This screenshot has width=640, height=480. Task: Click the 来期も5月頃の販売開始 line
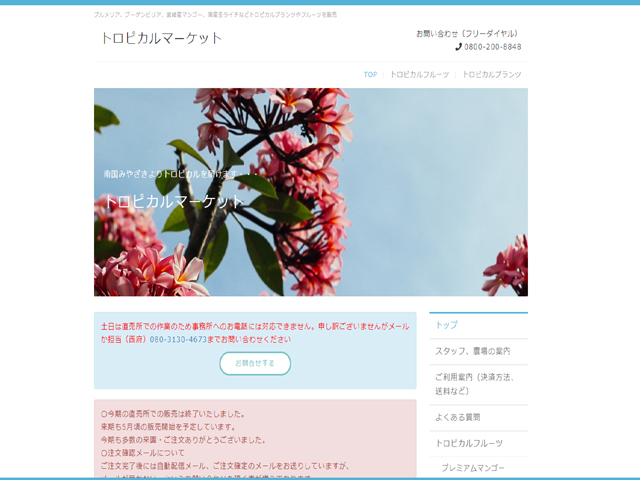(x=168, y=427)
